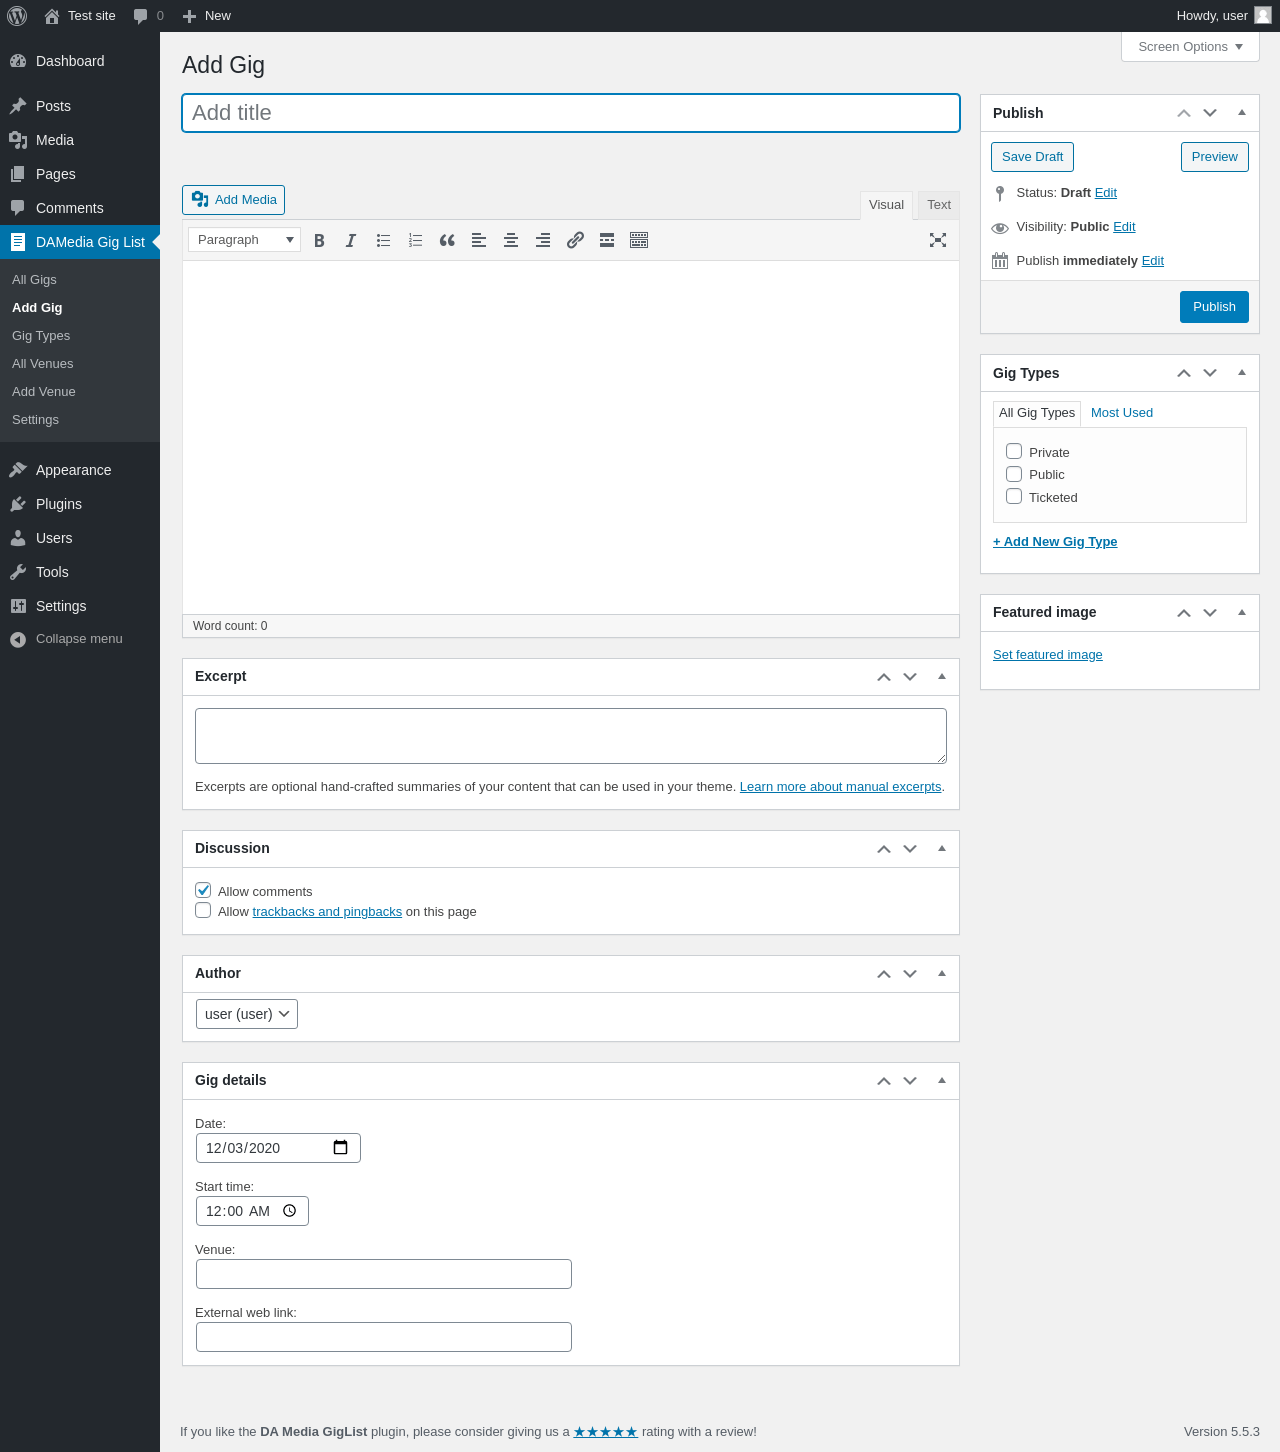Go to Plugins in sidebar
Image resolution: width=1280 pixels, height=1452 pixels.
point(59,504)
